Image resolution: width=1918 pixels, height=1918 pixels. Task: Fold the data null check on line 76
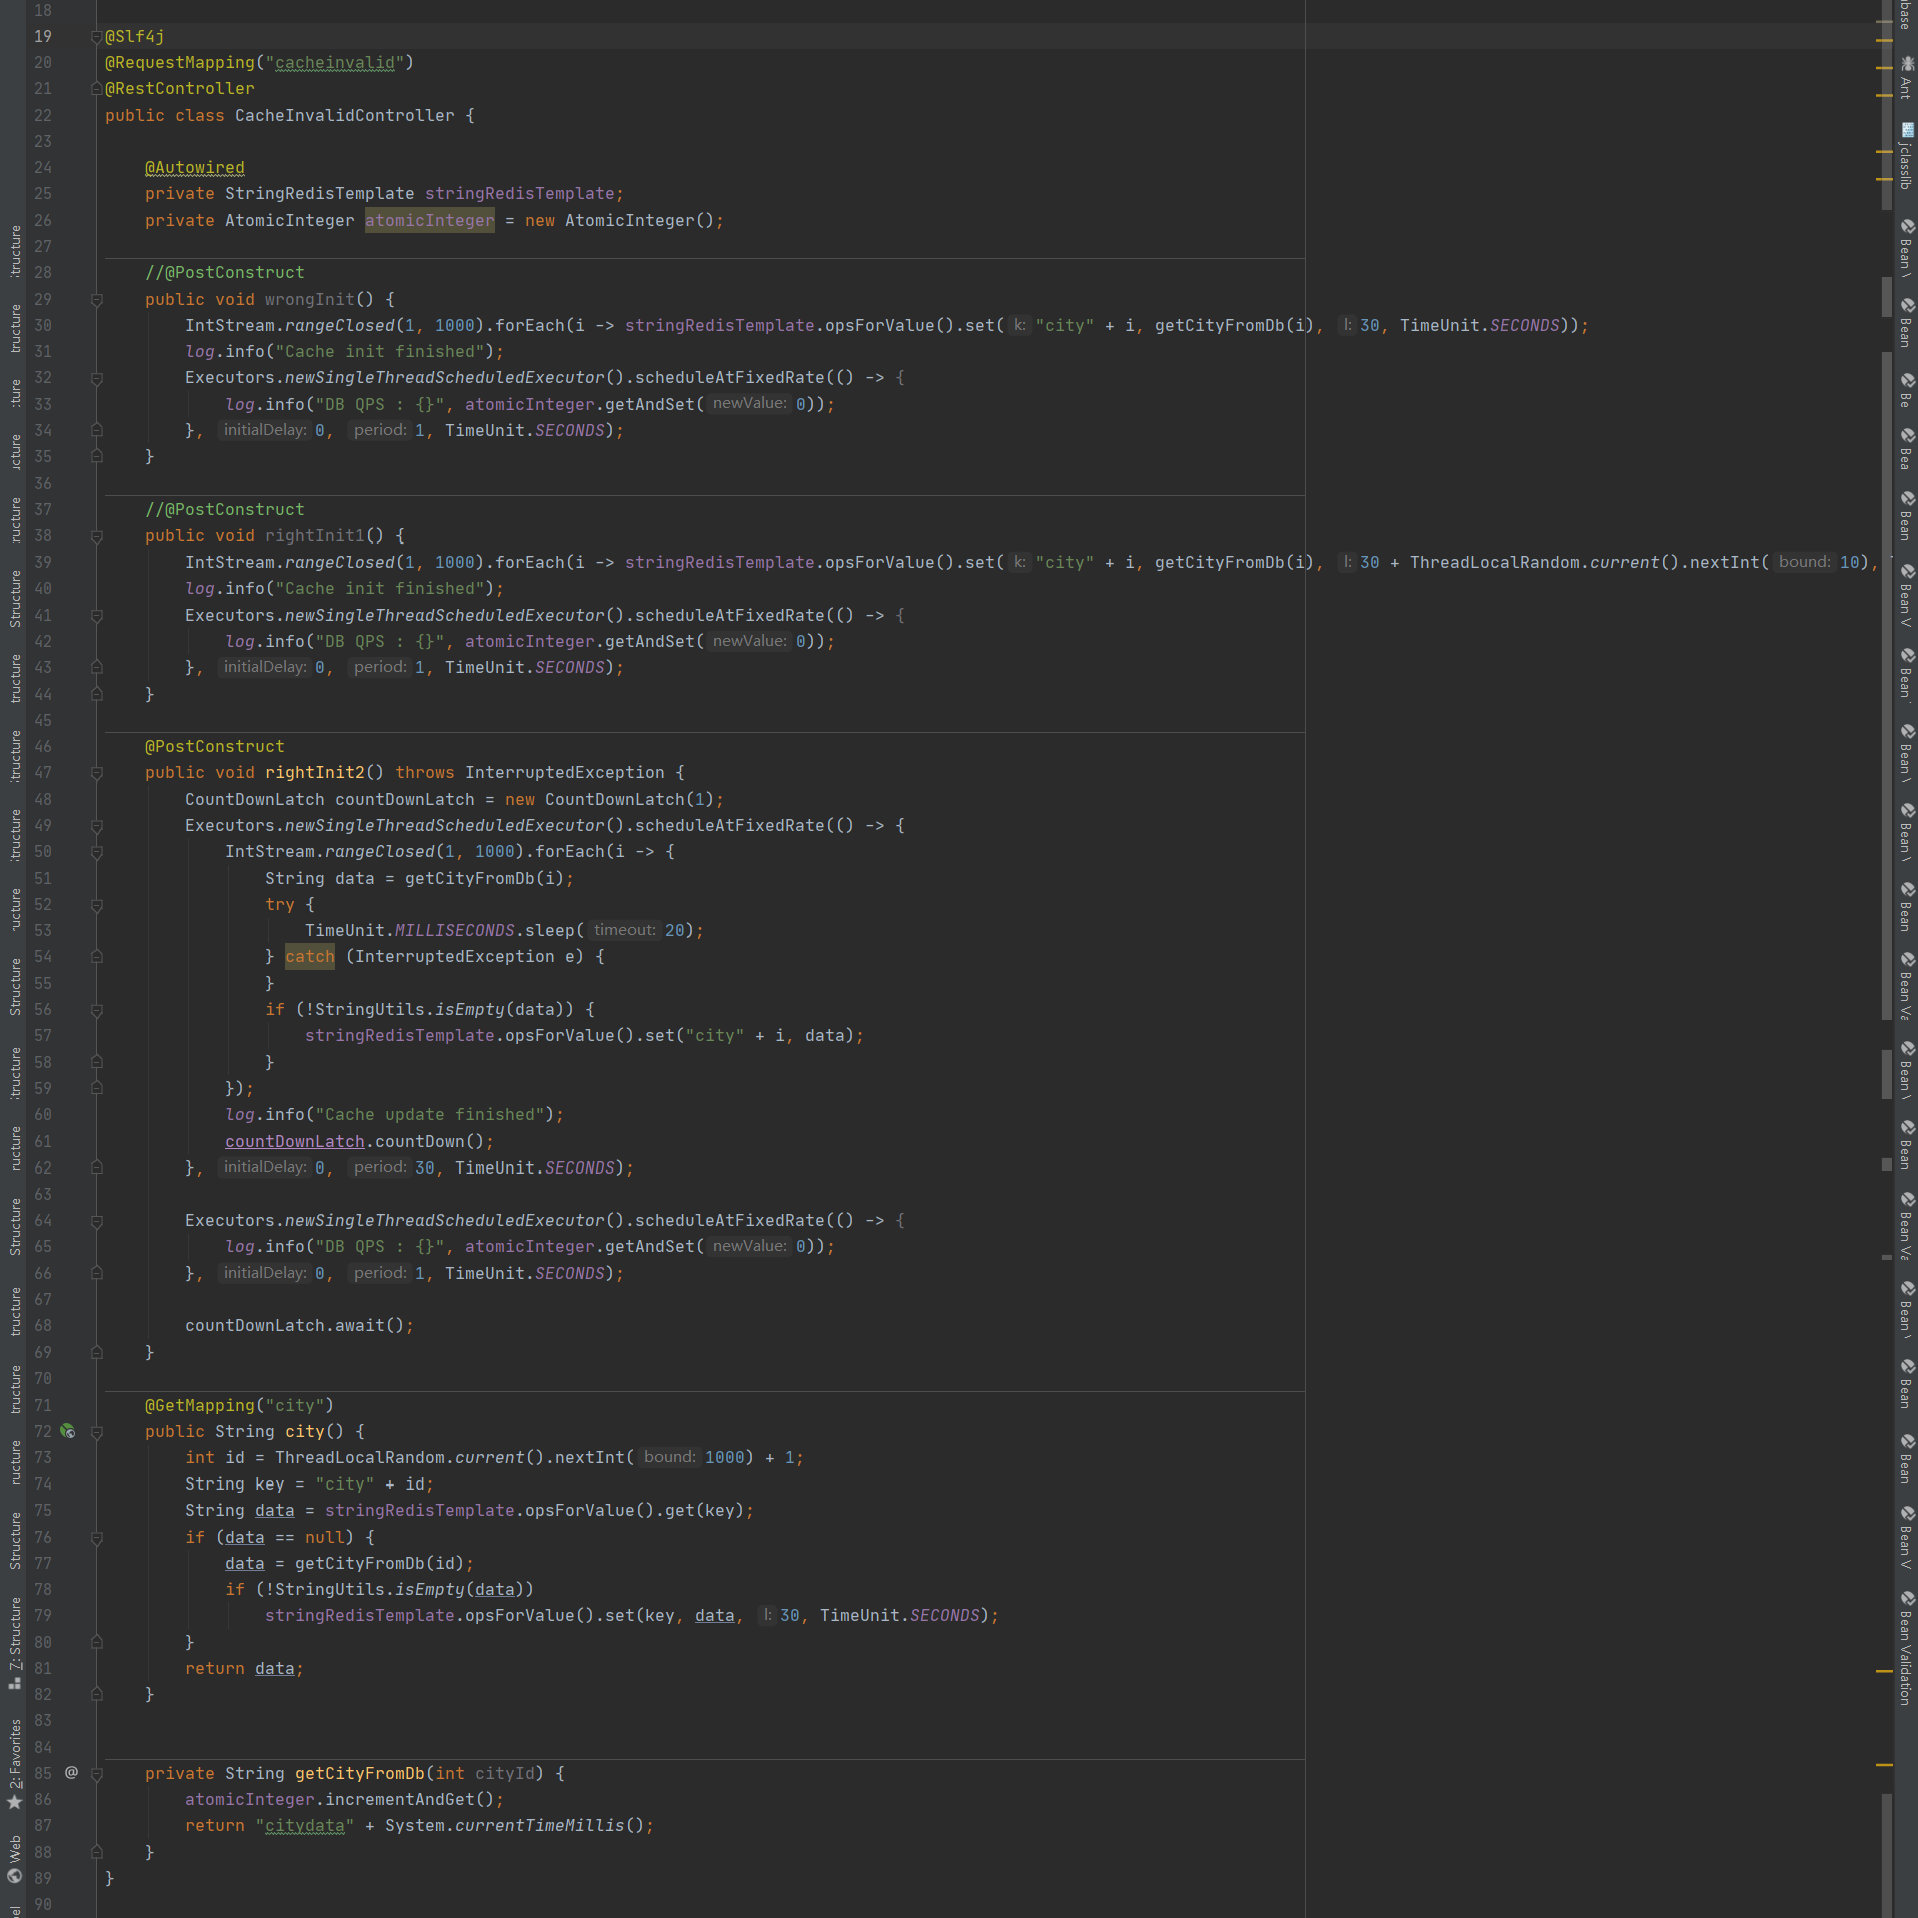(97, 1538)
